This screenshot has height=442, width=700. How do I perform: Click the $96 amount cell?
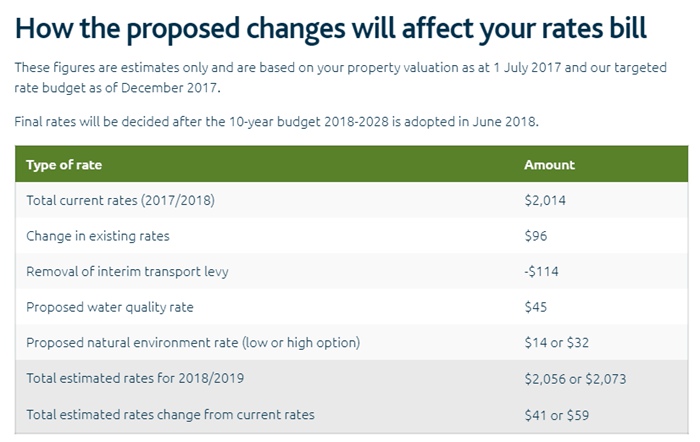(x=536, y=236)
